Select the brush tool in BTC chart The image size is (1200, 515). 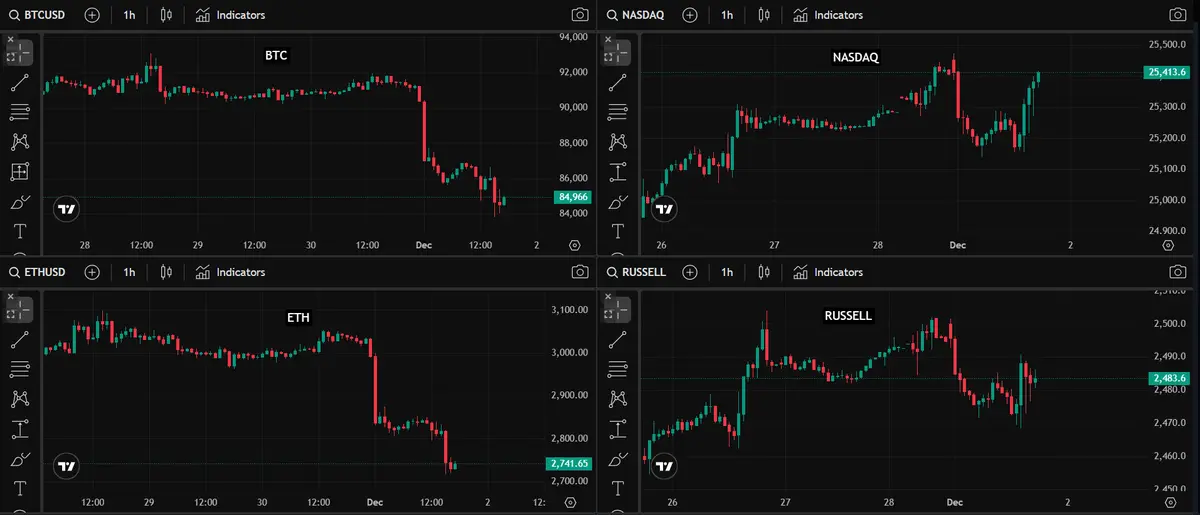(x=20, y=202)
